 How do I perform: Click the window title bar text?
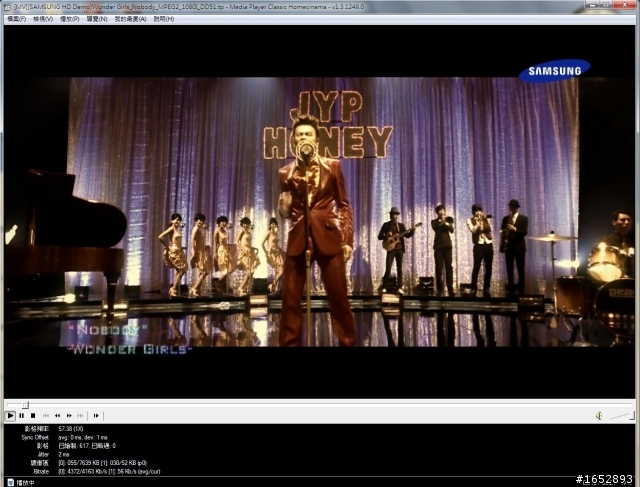tap(189, 7)
